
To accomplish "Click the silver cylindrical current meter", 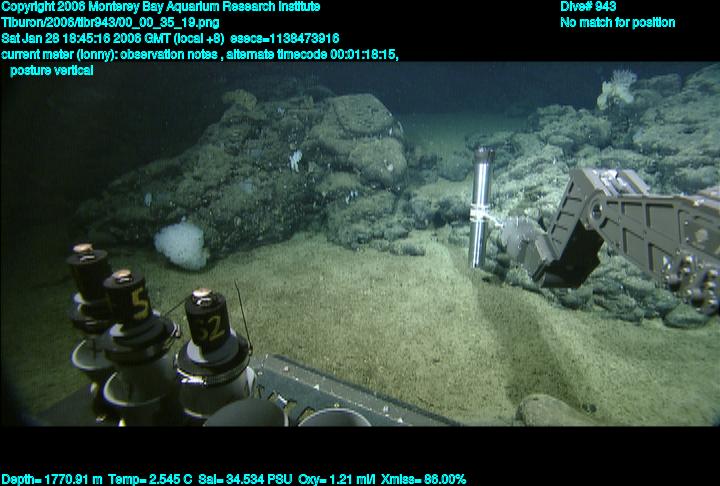I will pos(481,205).
